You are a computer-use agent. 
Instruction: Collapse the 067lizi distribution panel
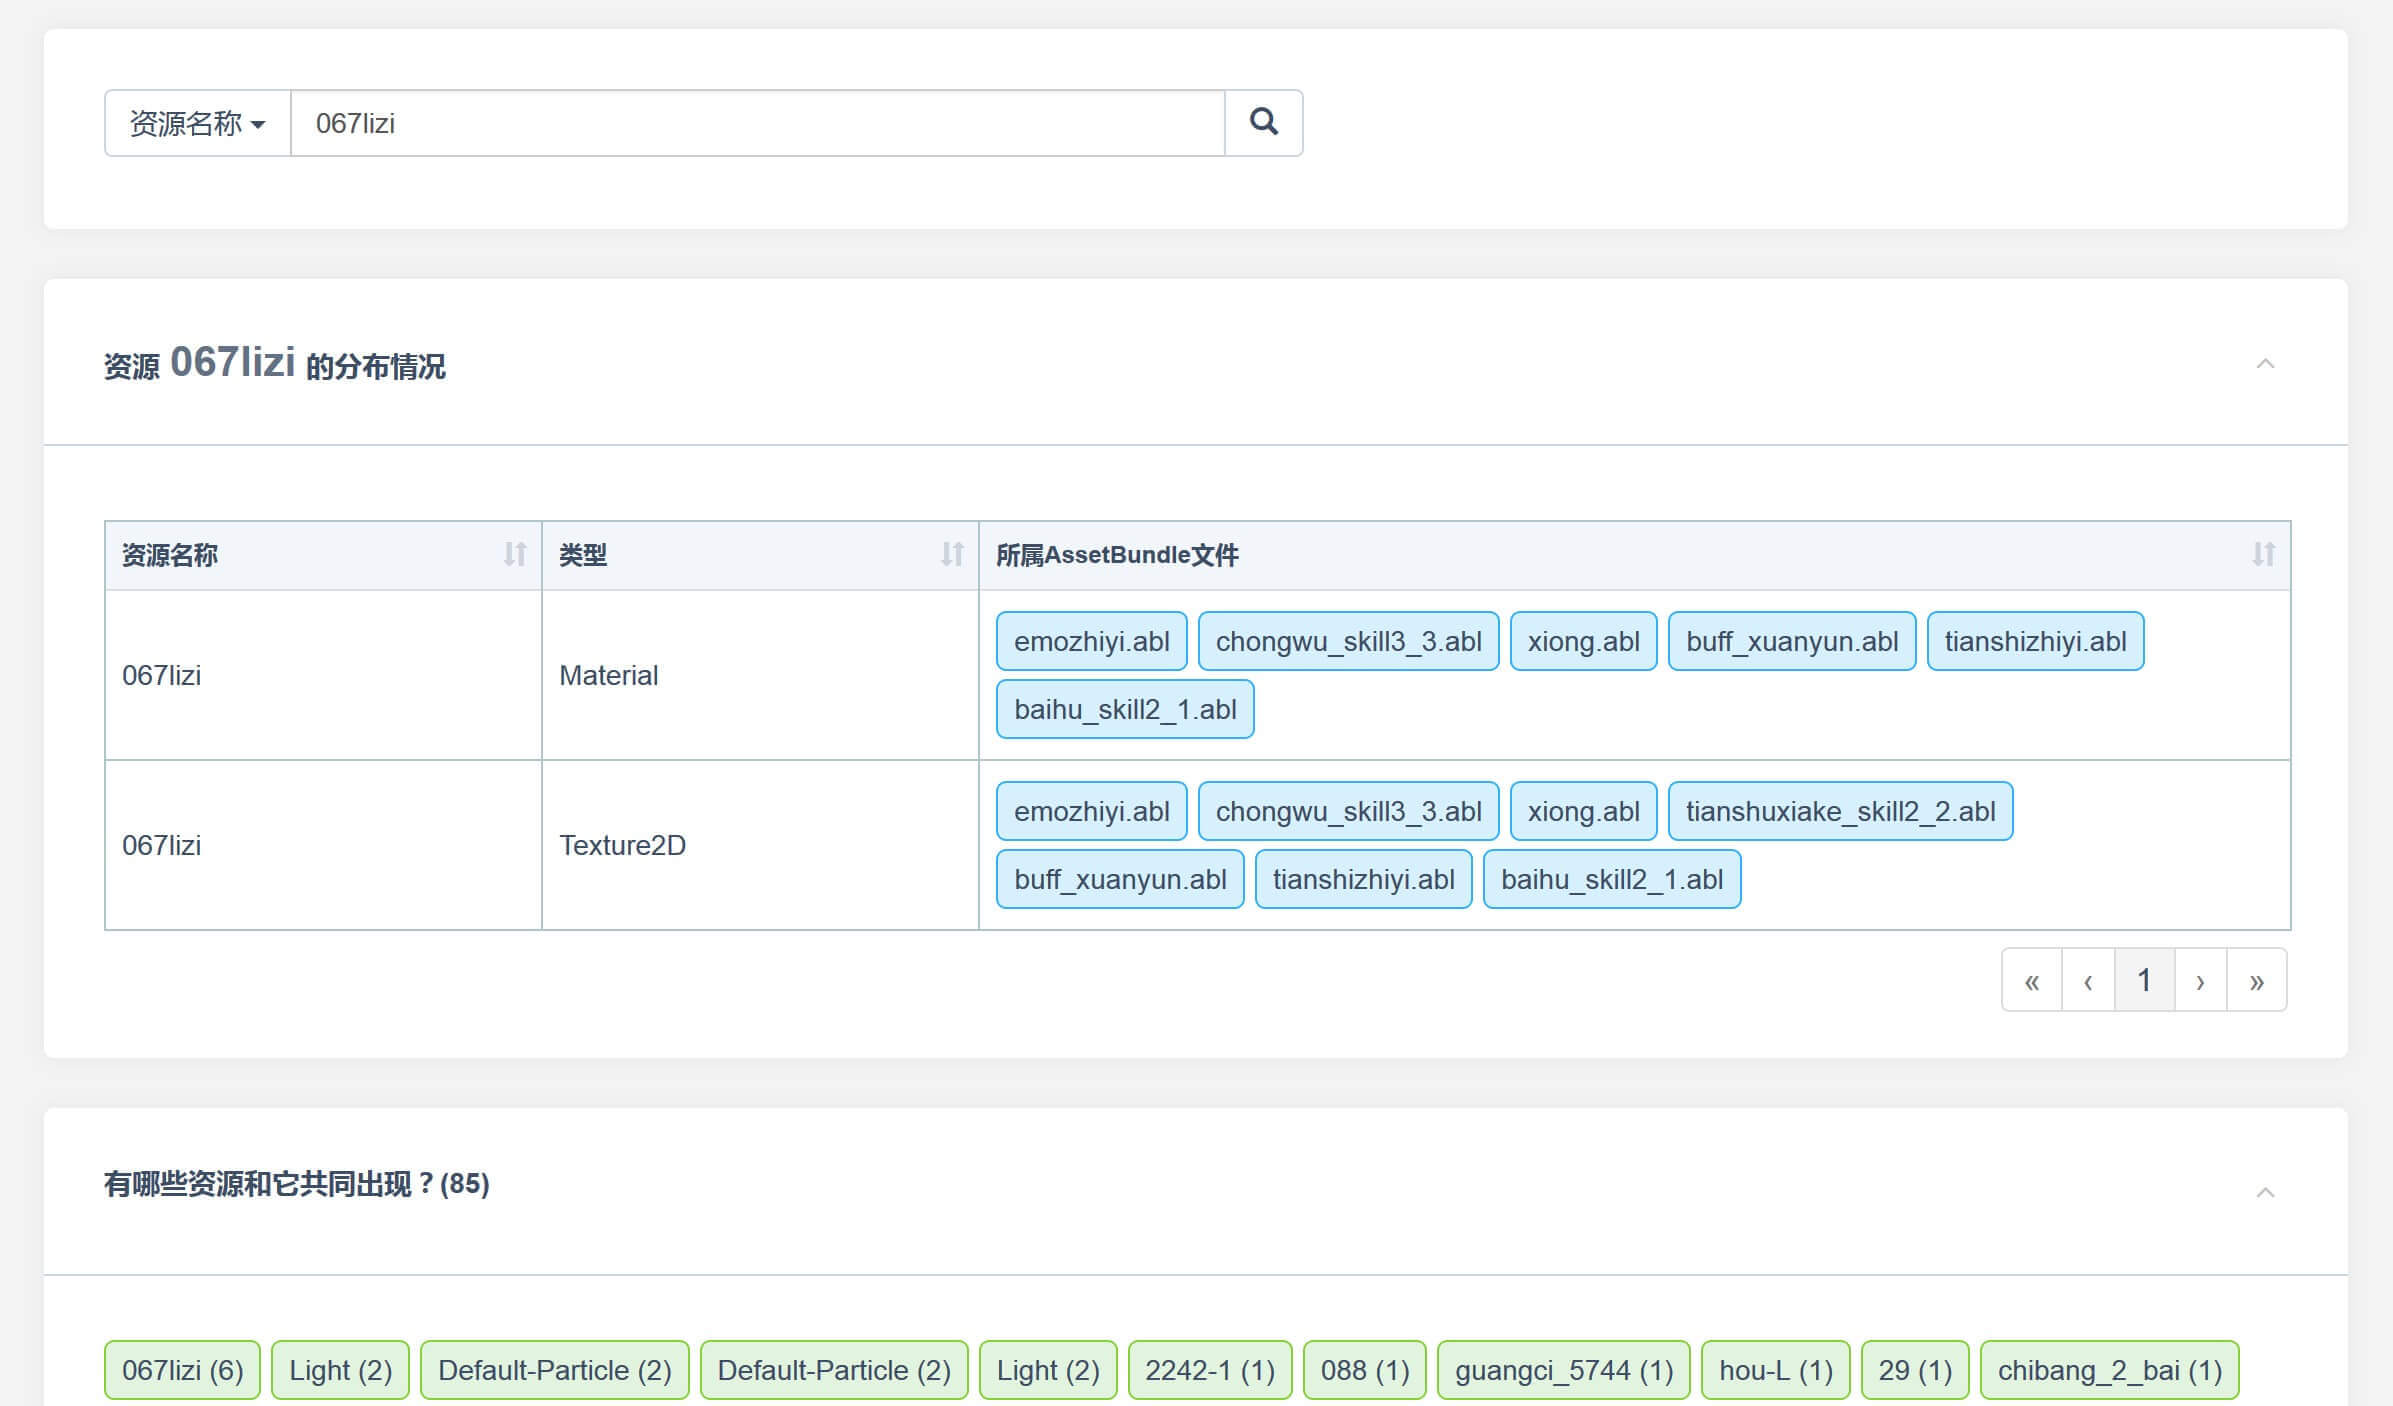point(2265,363)
